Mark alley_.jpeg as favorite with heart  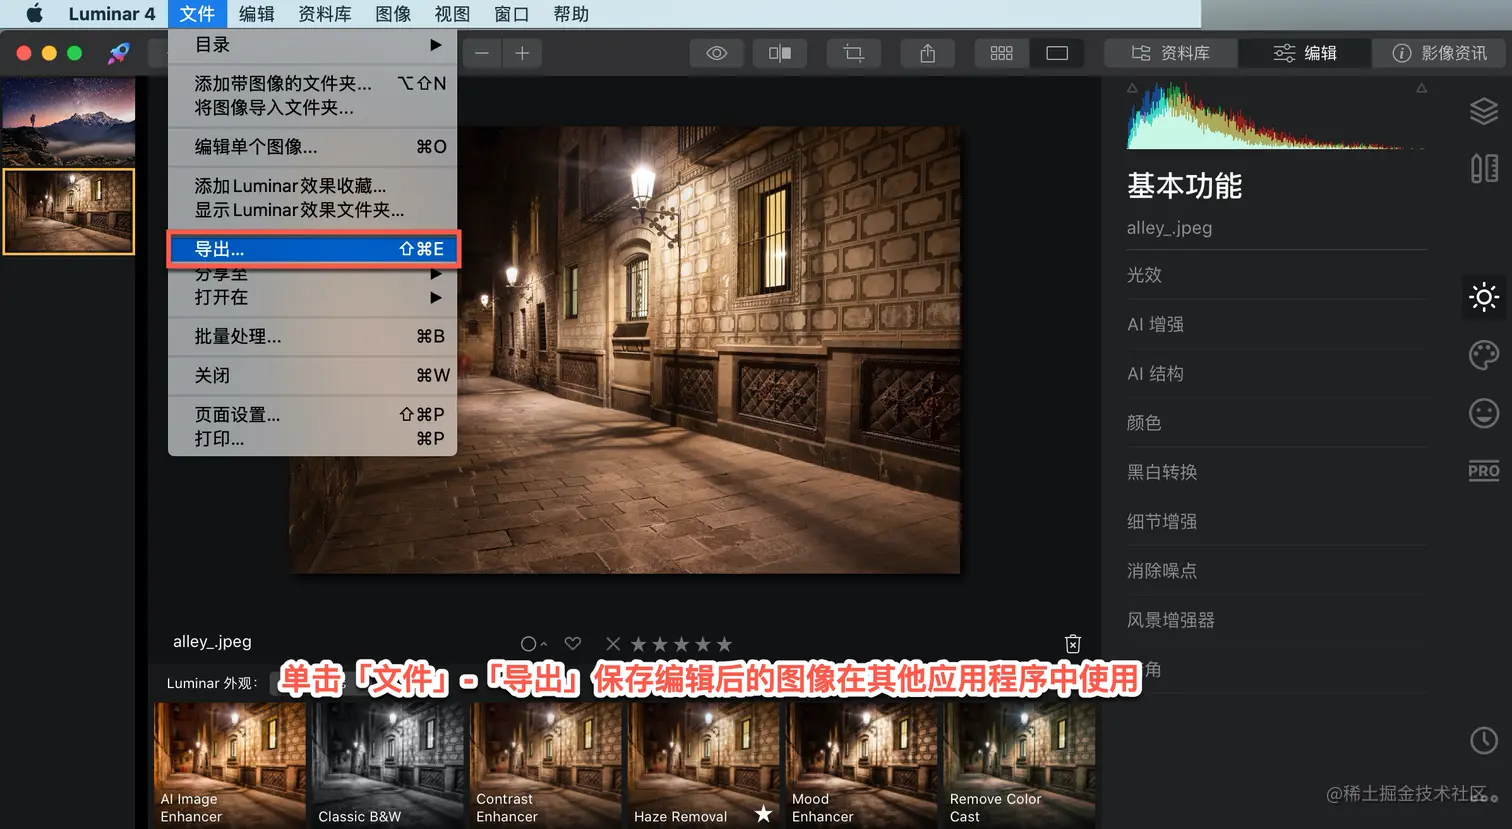click(x=573, y=643)
